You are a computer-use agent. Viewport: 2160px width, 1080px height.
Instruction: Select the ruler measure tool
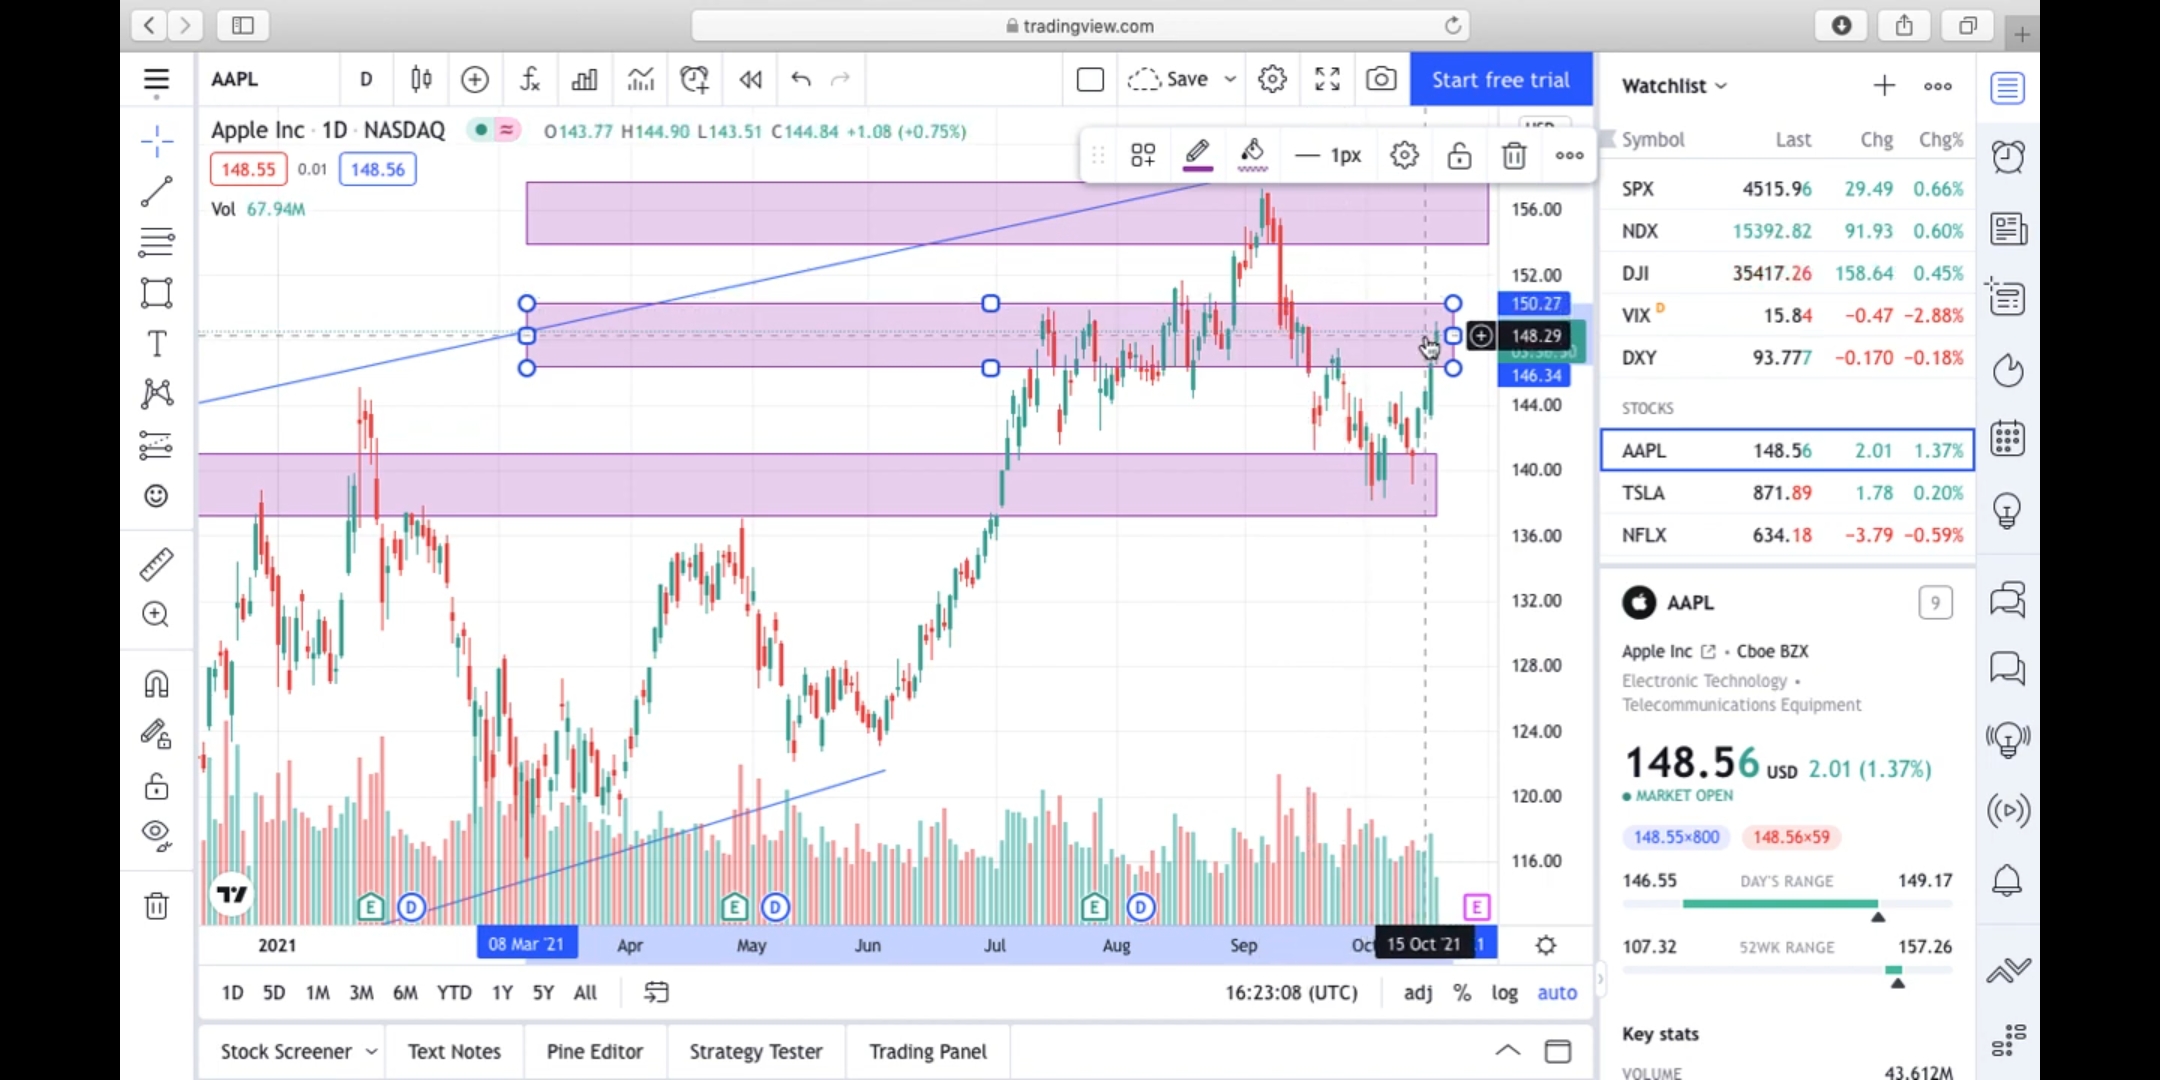pyautogui.click(x=156, y=564)
